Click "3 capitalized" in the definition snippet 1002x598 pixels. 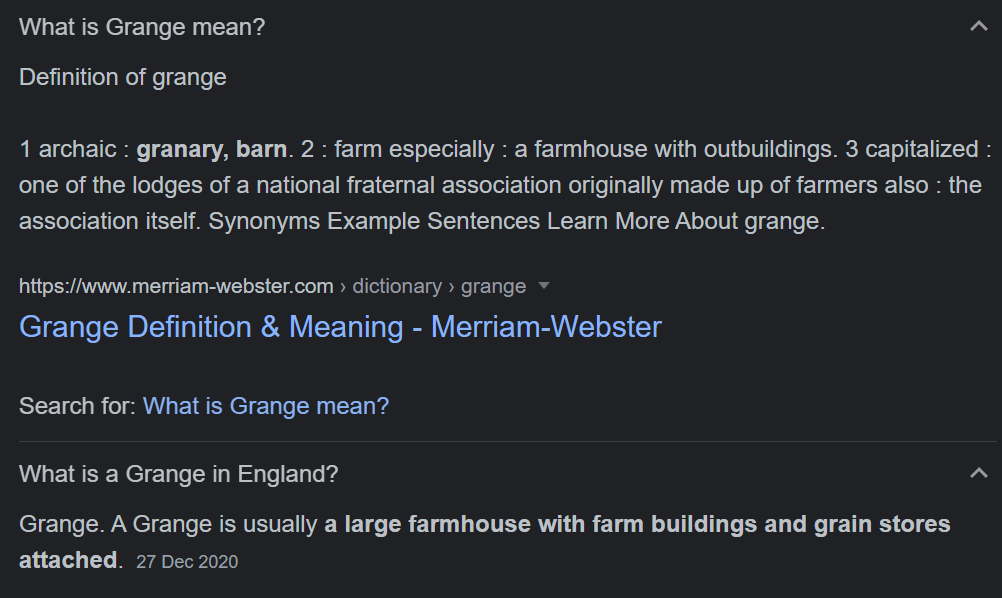click(x=911, y=149)
